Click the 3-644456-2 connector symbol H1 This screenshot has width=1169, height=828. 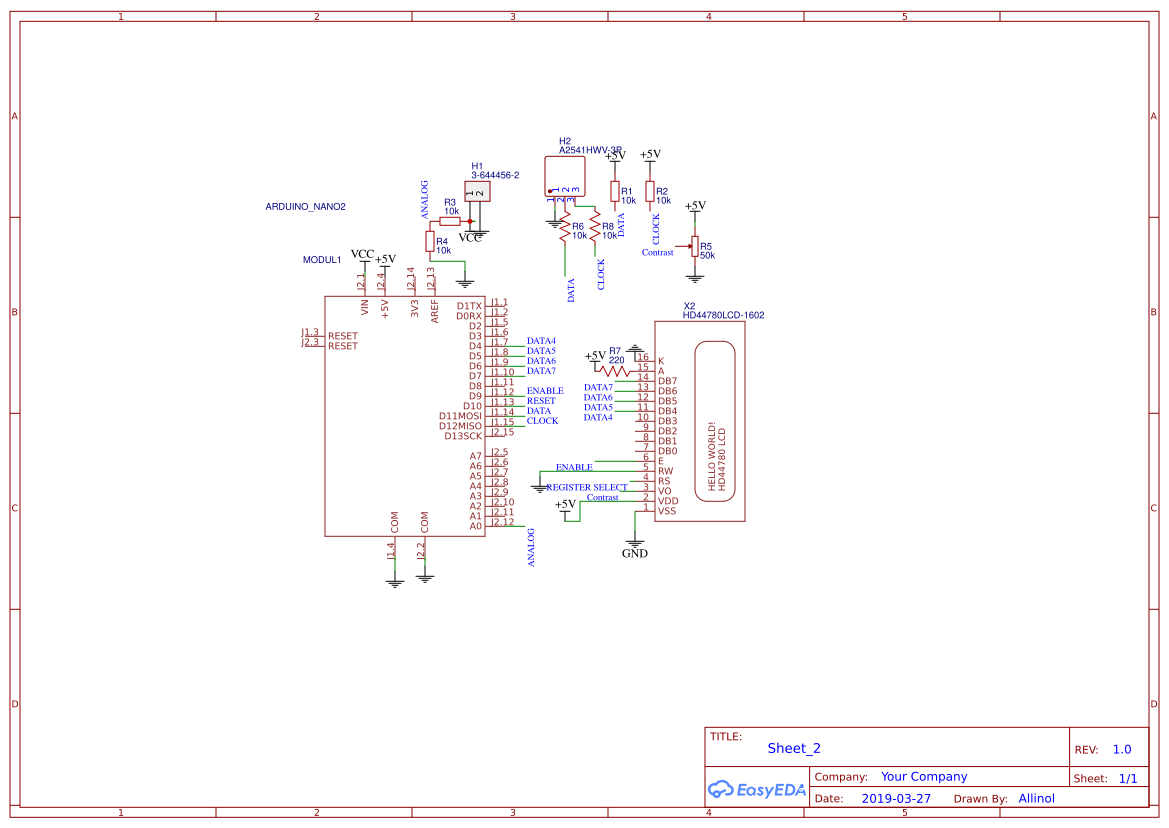(x=479, y=189)
